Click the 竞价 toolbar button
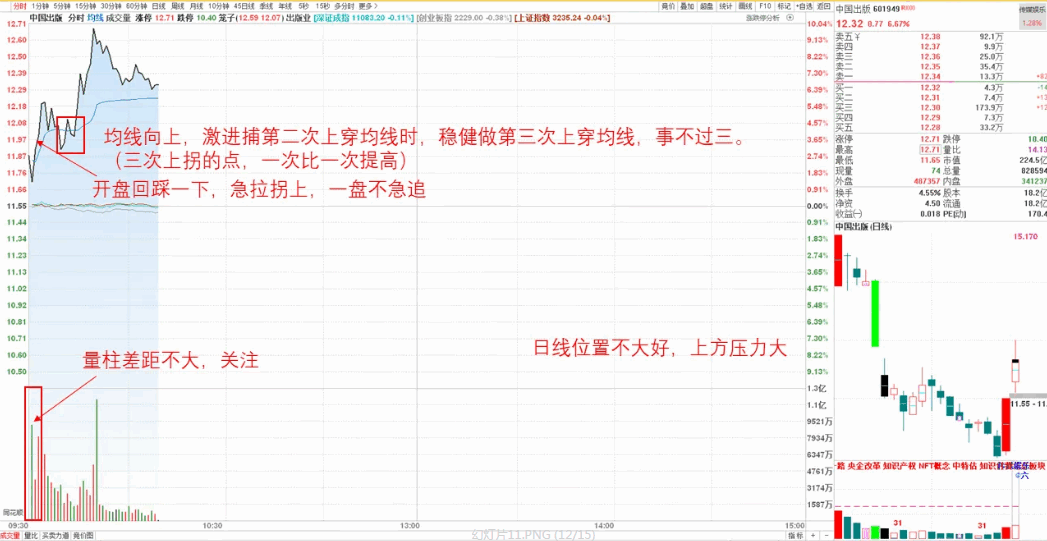 pyautogui.click(x=668, y=6)
